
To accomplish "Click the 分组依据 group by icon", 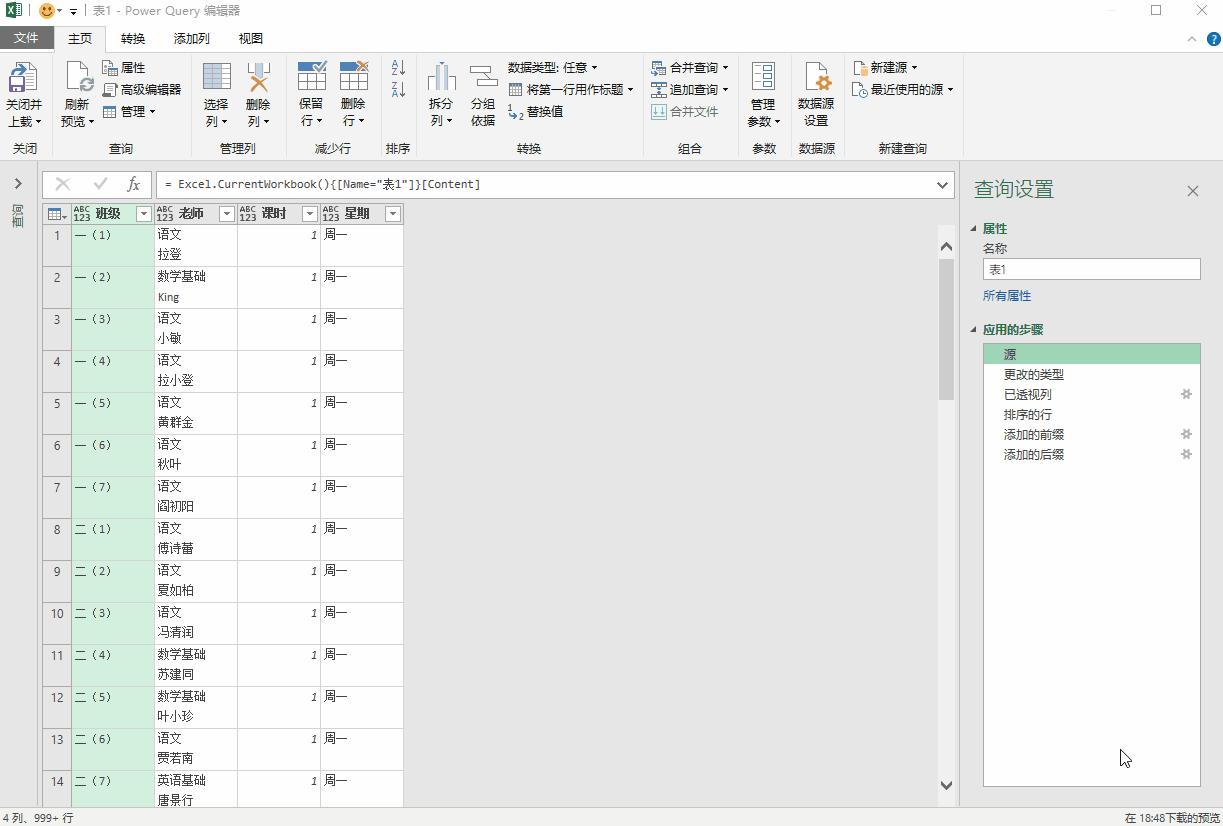I will point(483,78).
